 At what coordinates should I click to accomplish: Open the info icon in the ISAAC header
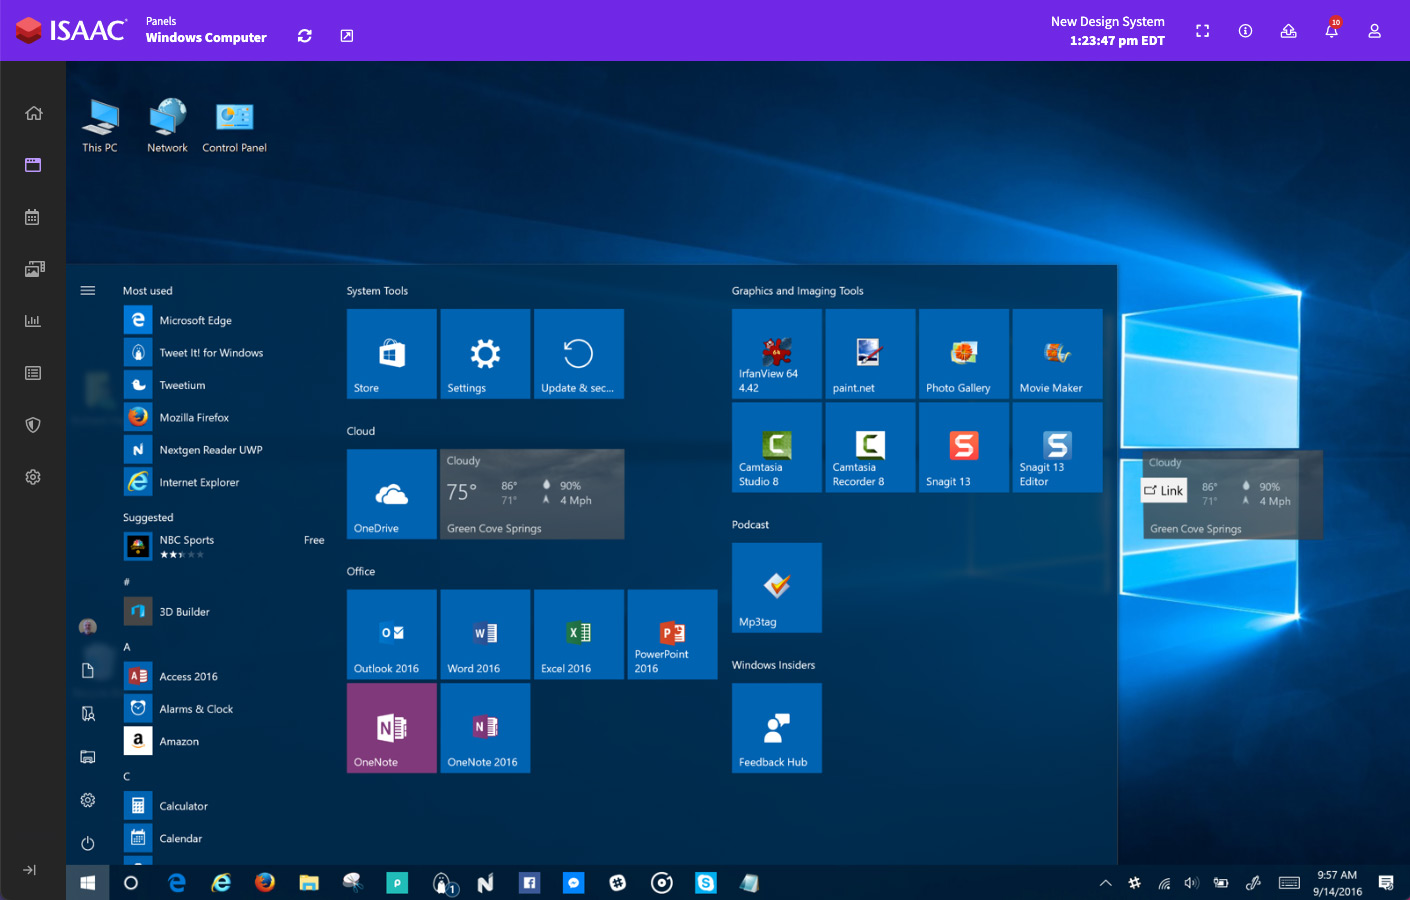click(1245, 31)
